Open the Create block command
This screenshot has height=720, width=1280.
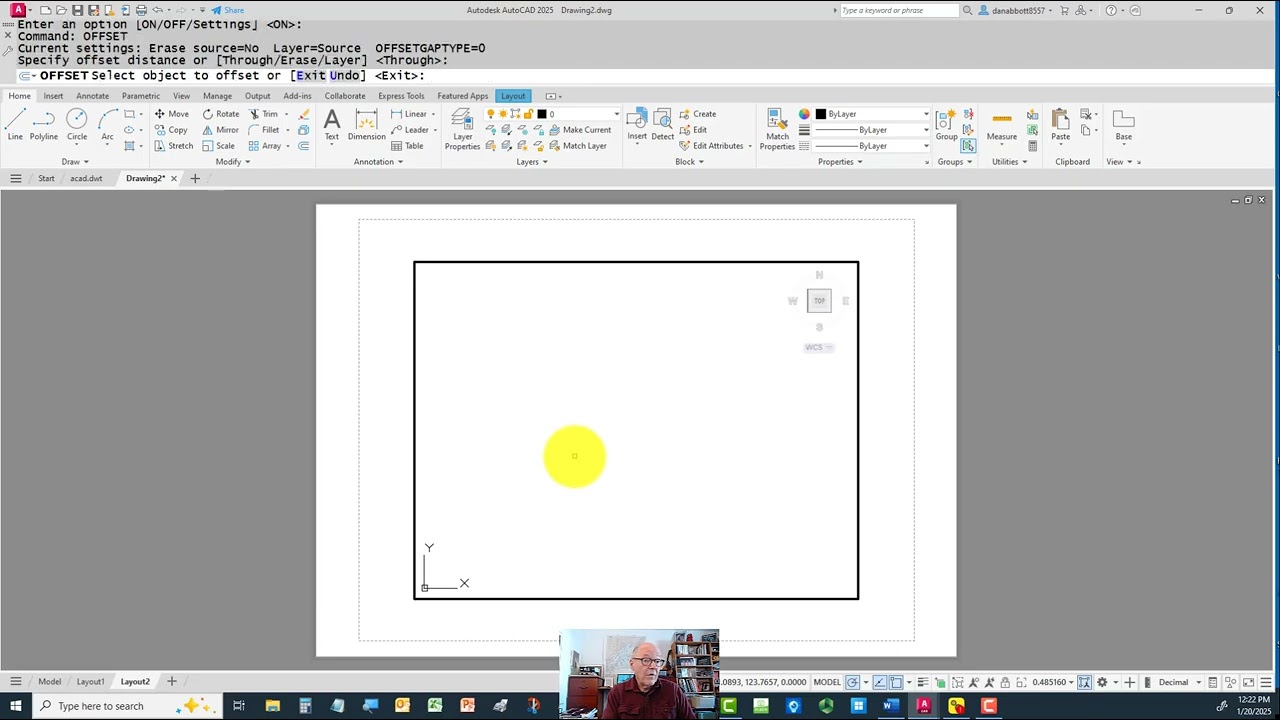(697, 114)
